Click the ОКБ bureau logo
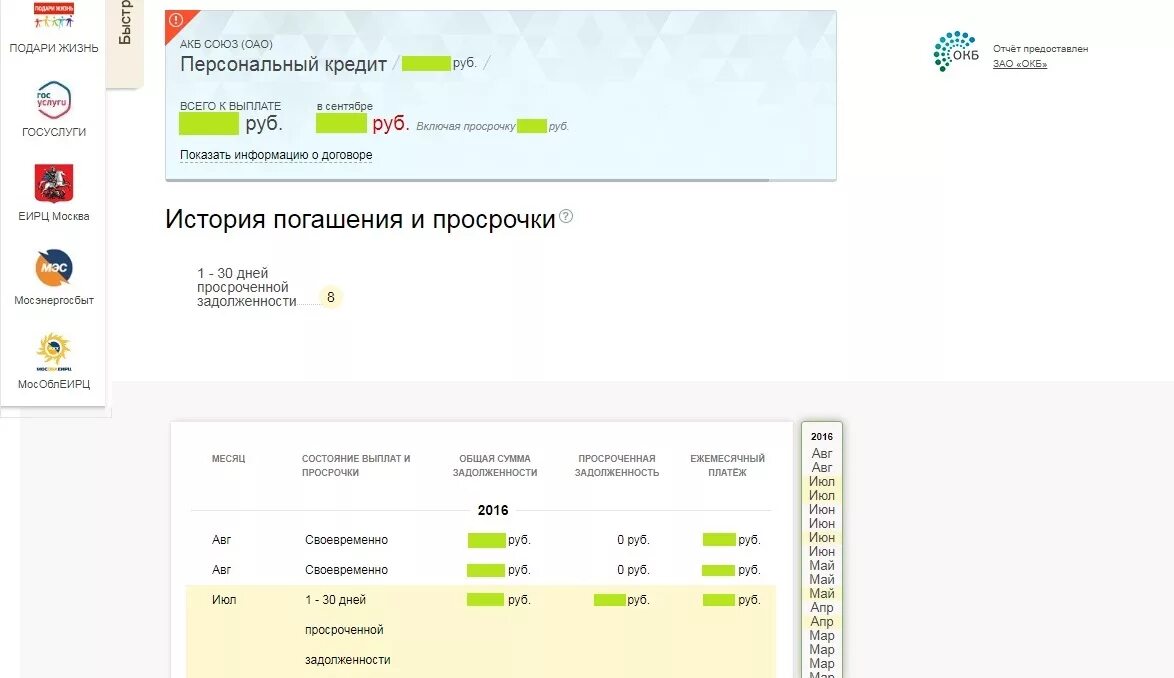 (x=956, y=52)
